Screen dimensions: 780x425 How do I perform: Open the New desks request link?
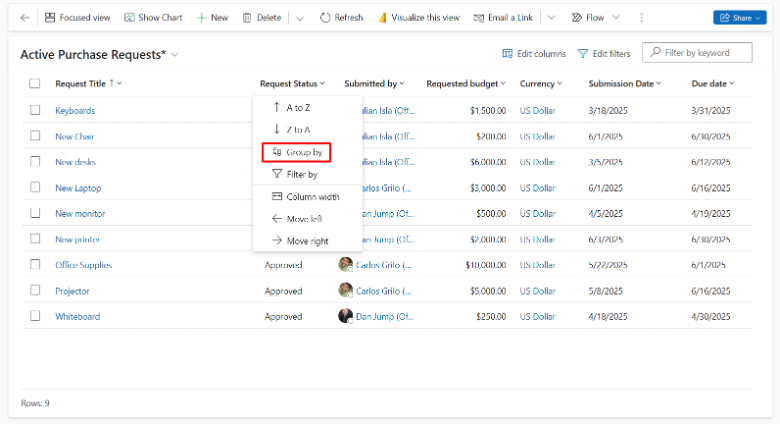click(76, 162)
